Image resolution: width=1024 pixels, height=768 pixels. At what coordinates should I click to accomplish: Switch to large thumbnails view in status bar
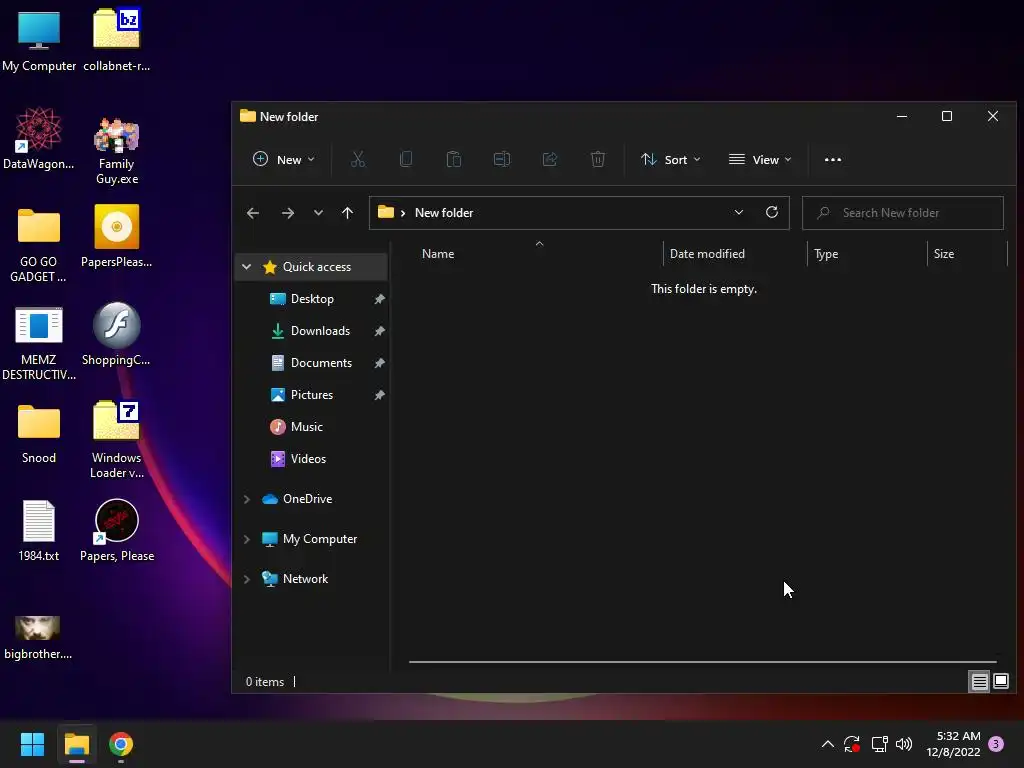click(x=1000, y=682)
